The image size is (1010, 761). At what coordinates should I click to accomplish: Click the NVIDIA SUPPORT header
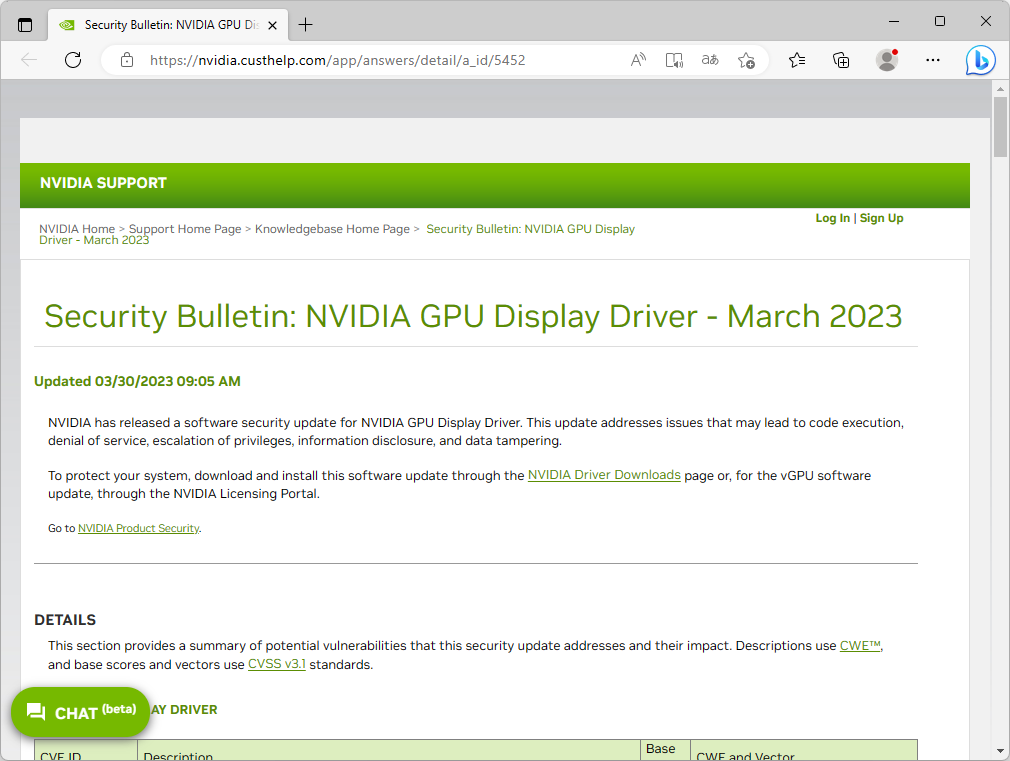(103, 183)
